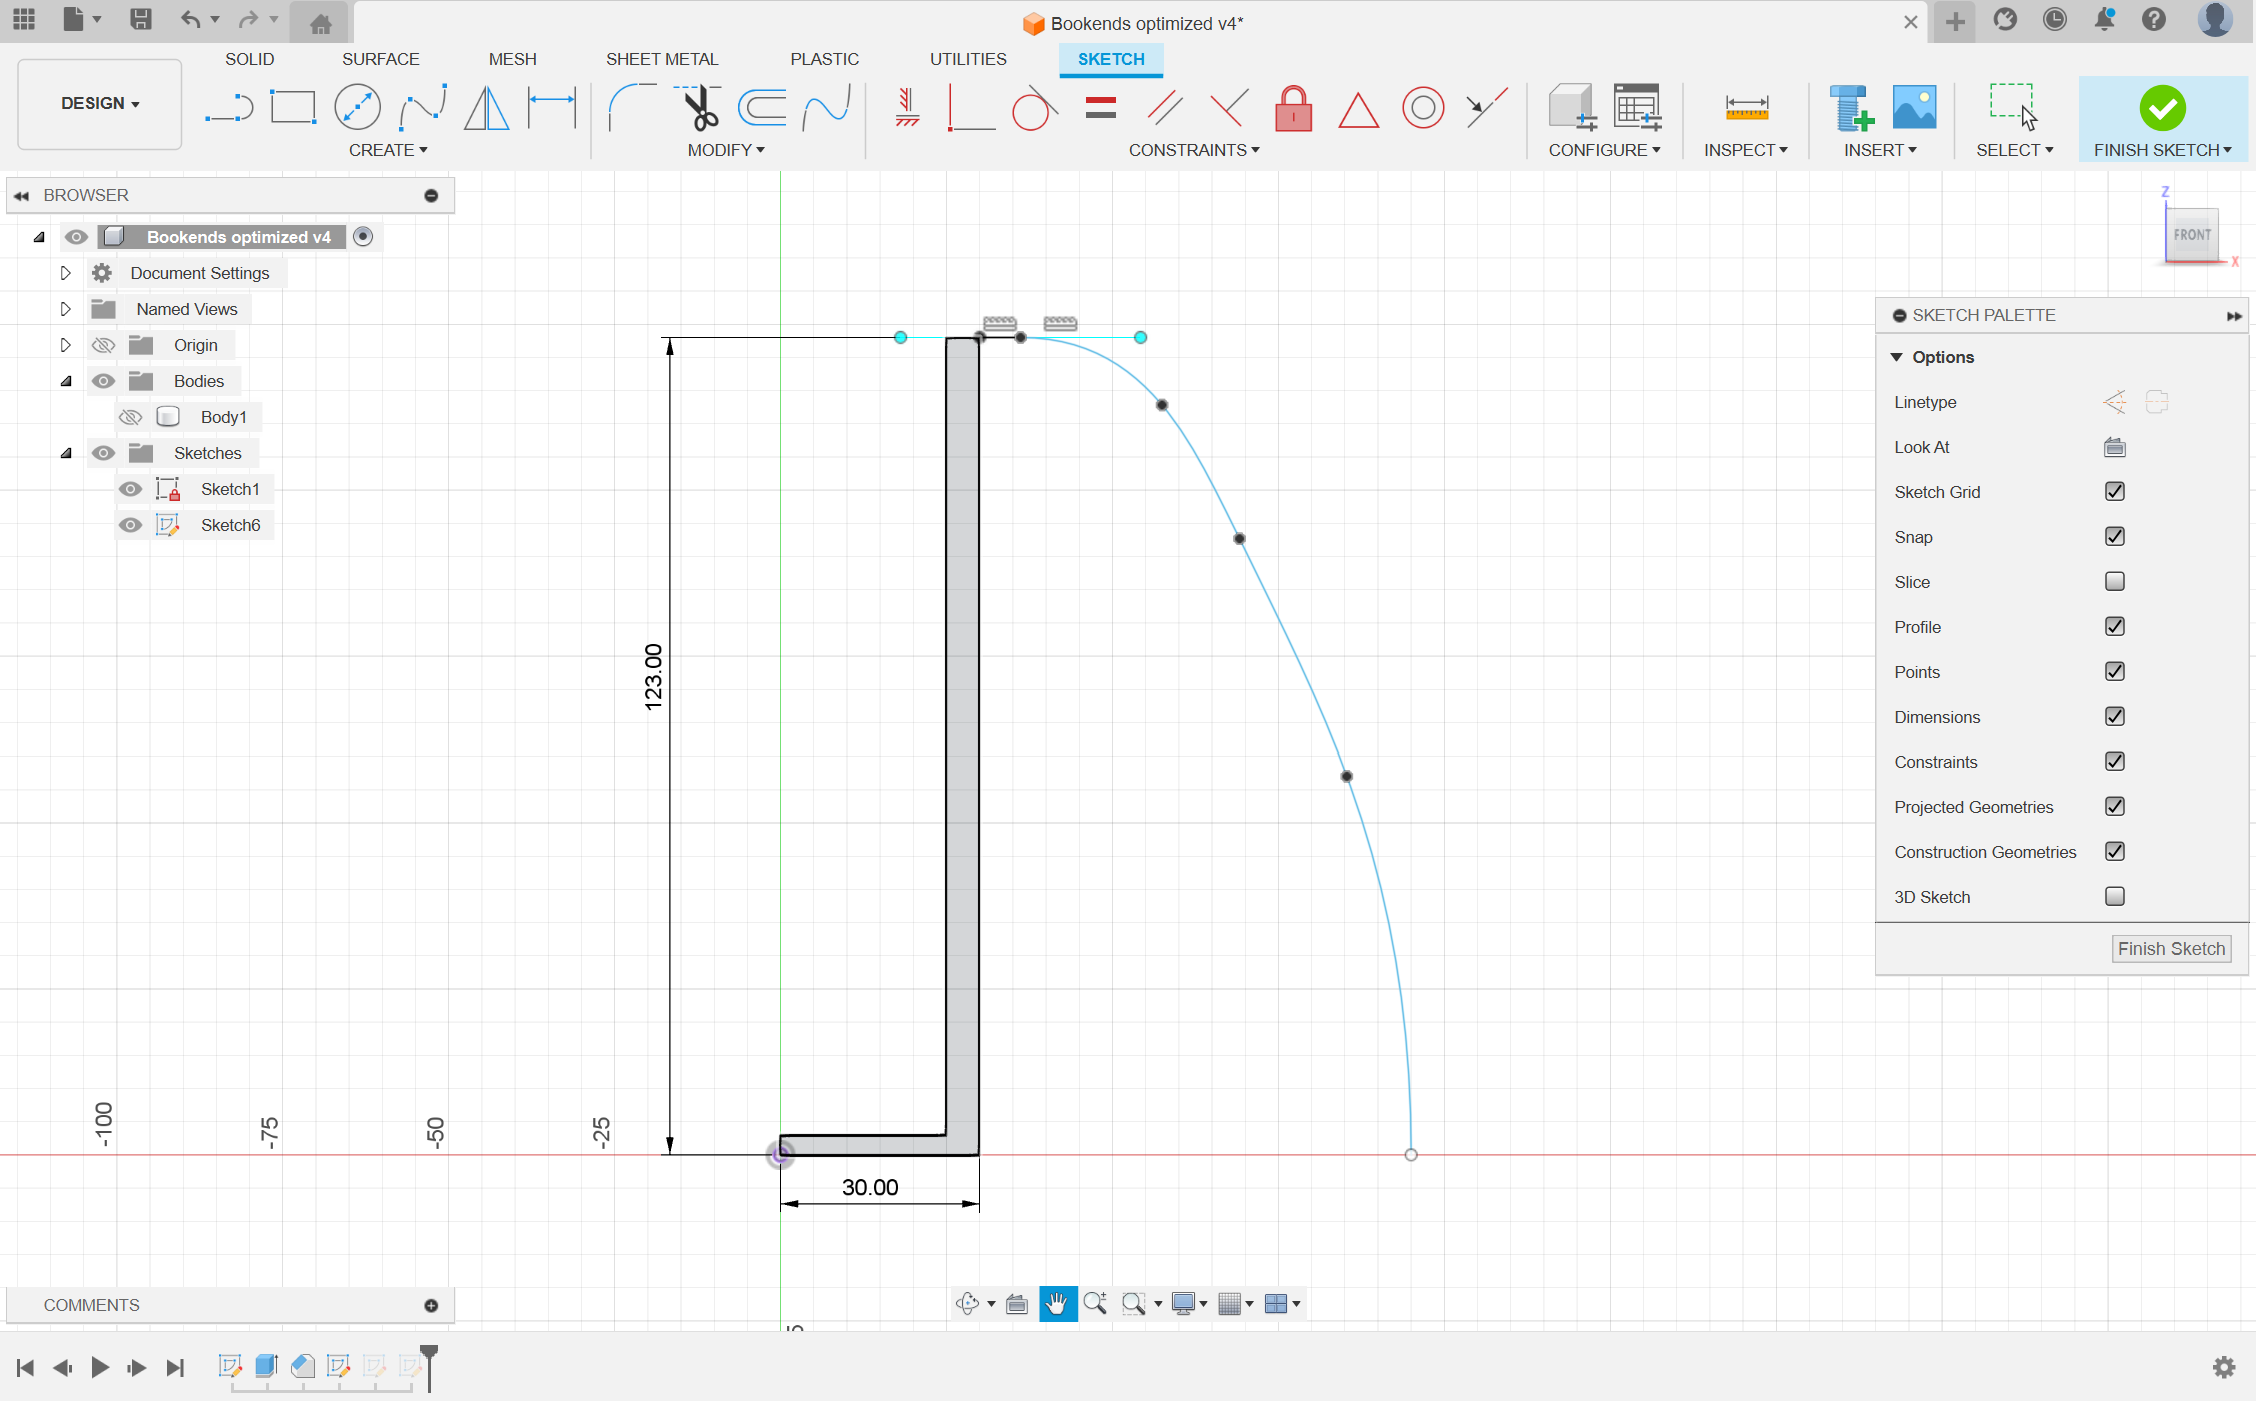Apply the Horizontal/Vertical constraint
Screen dimensions: 2256x1401
907,107
